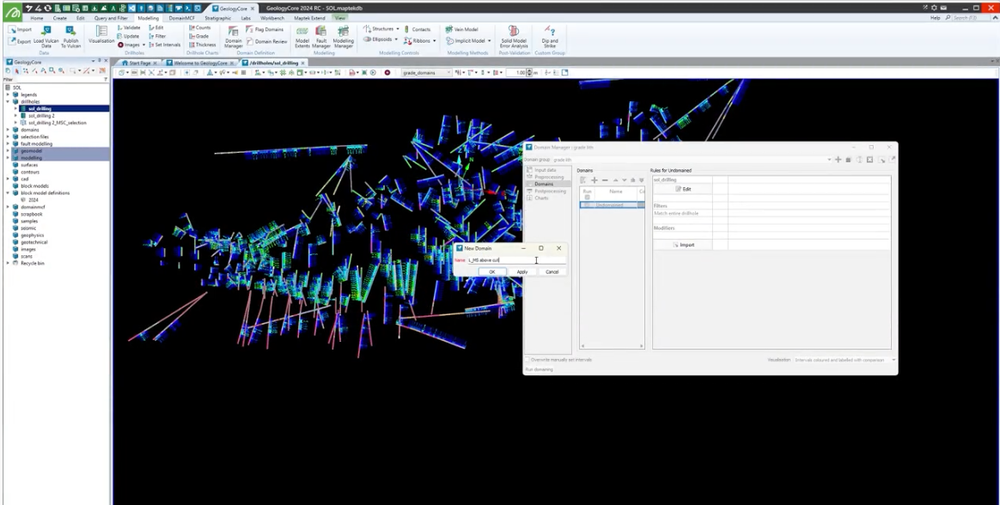Click Set Intervals
The height and width of the screenshot is (505, 1000).
[x=165, y=45]
